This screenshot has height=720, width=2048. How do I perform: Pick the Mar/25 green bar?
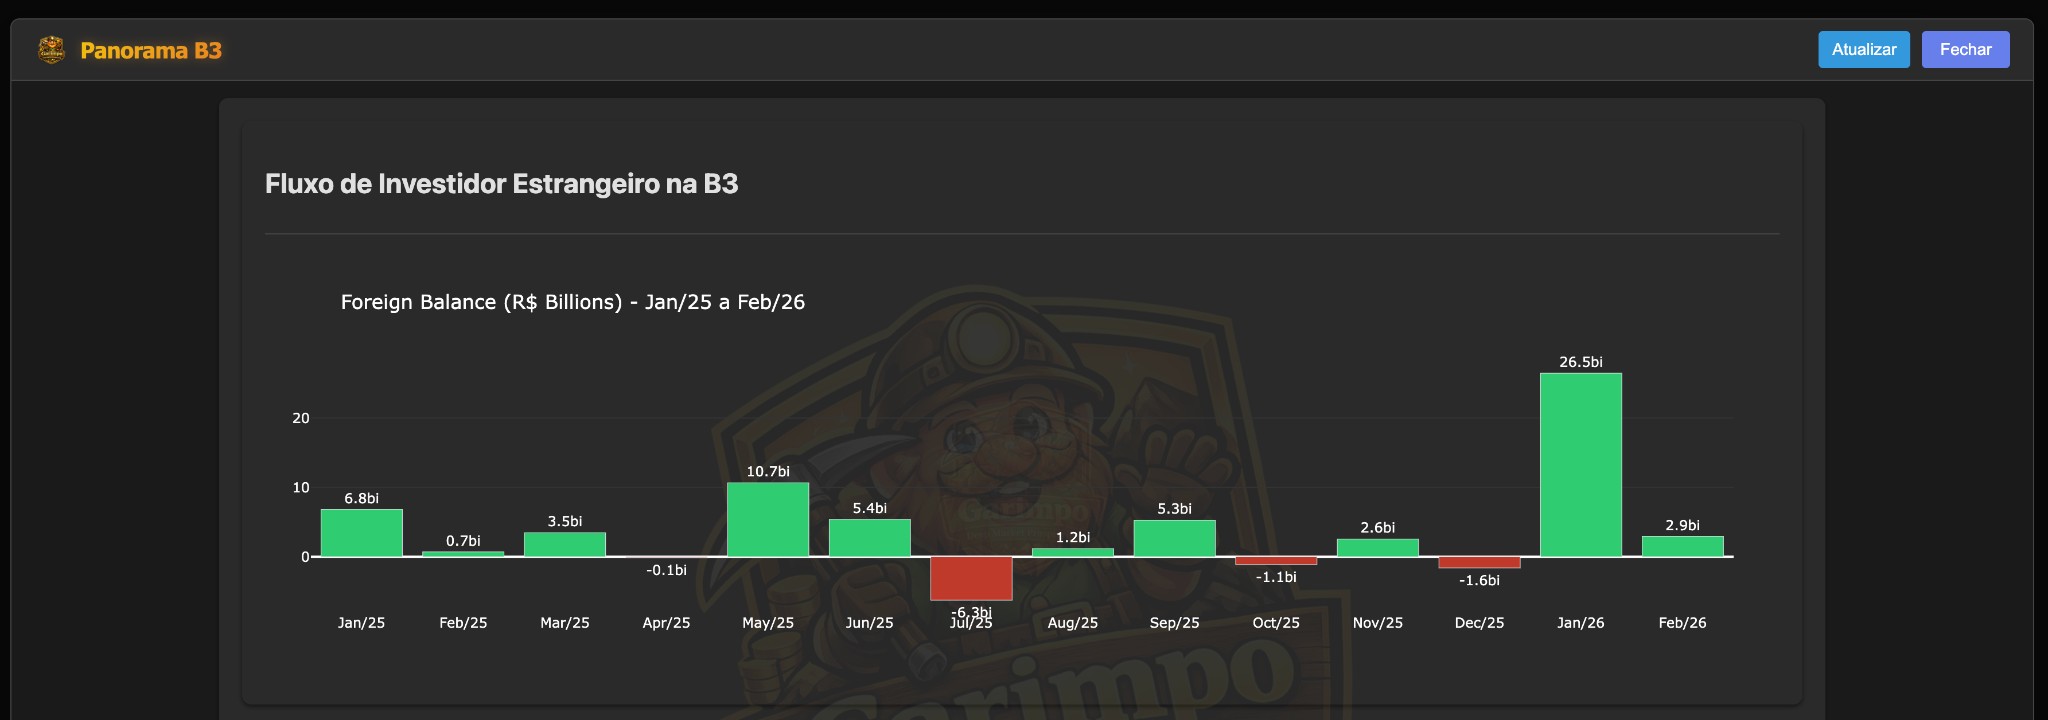point(564,544)
